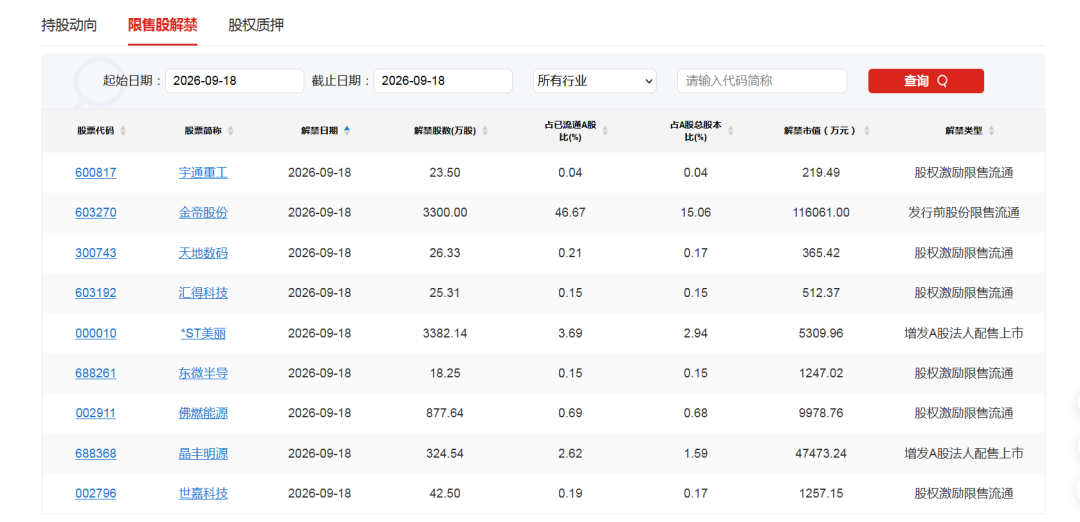Screen dimensions: 1080x522
Task: Sort by 股票代码 column arrows
Action: click(123, 131)
